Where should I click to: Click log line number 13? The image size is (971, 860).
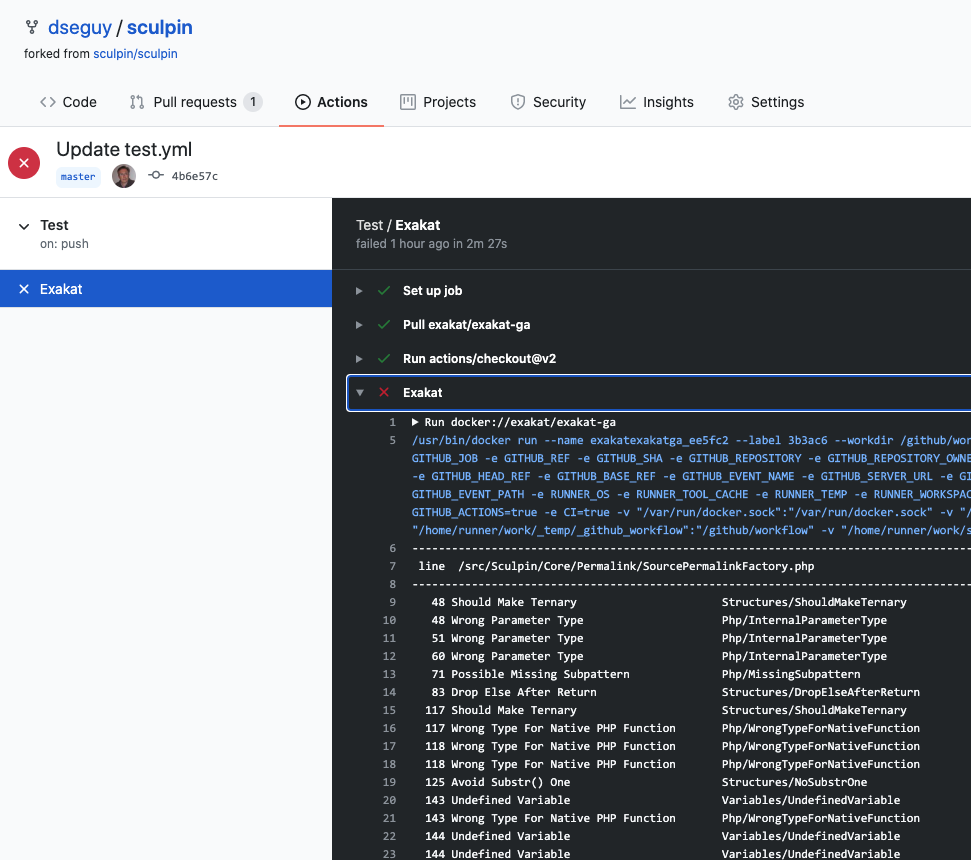[389, 674]
